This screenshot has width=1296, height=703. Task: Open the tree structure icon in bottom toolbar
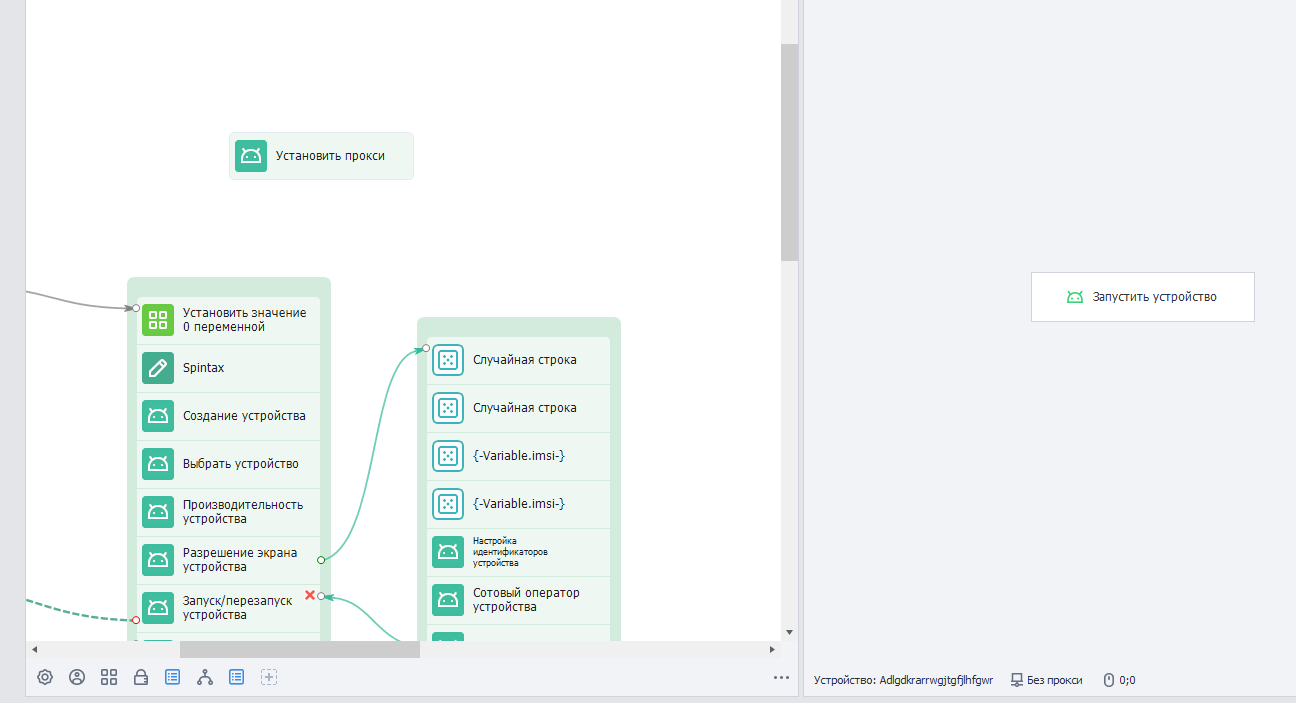[205, 677]
